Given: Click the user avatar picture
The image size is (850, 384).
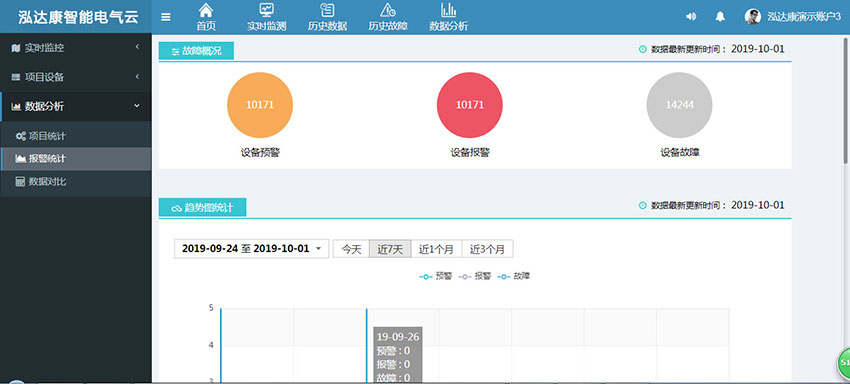Looking at the screenshot, I should pos(753,17).
